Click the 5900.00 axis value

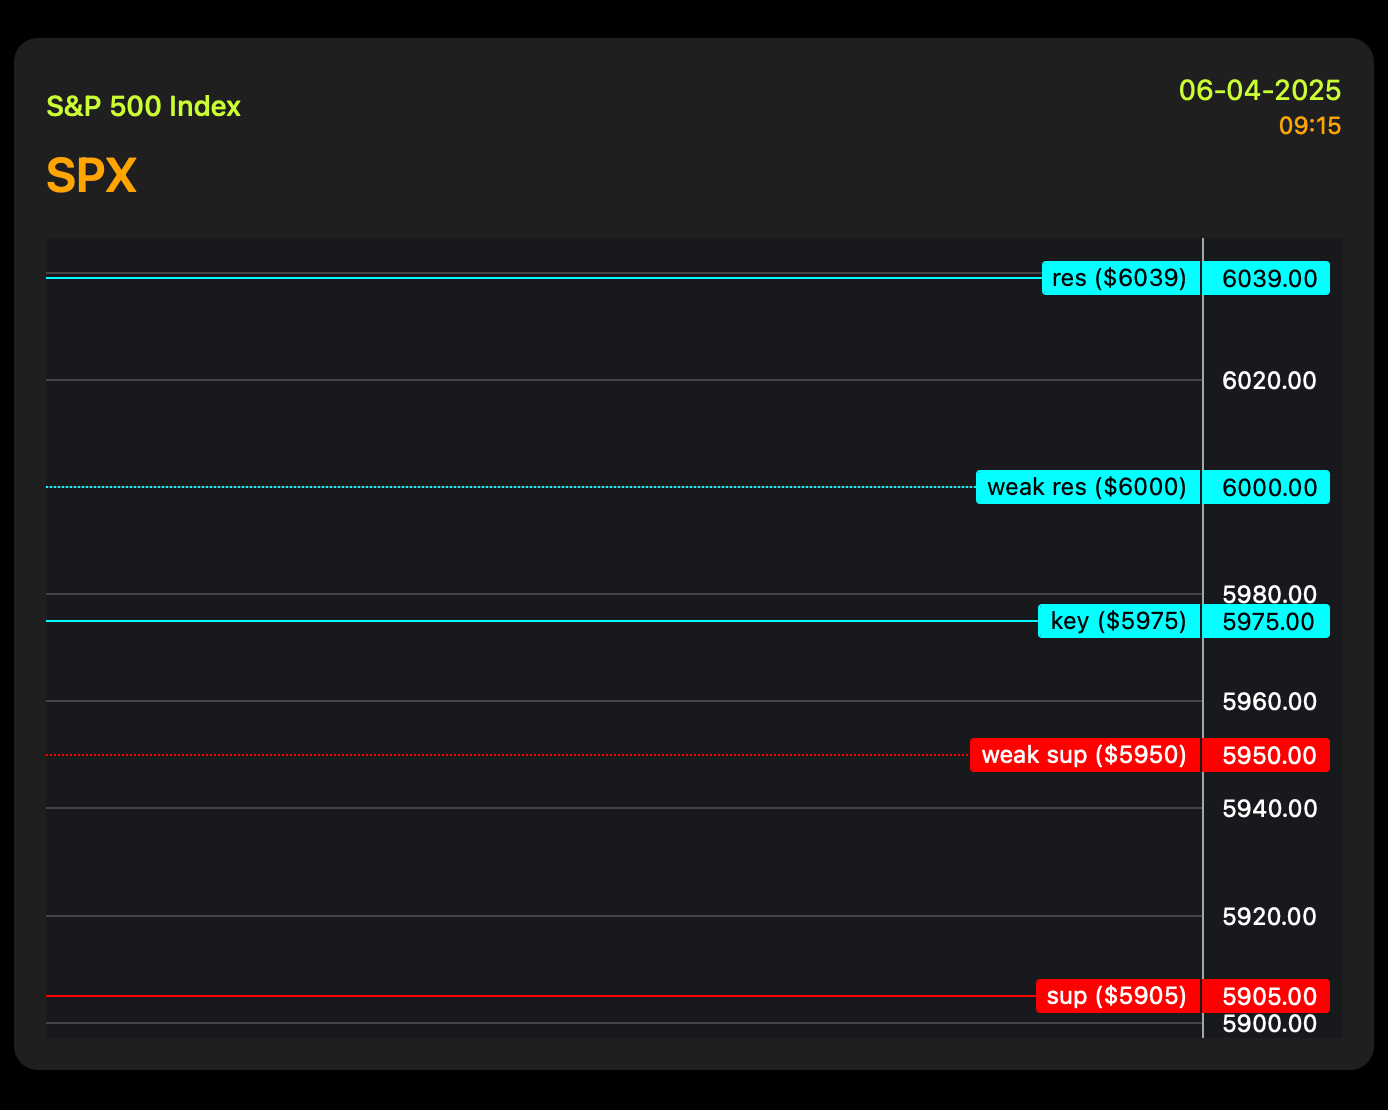pos(1270,1024)
